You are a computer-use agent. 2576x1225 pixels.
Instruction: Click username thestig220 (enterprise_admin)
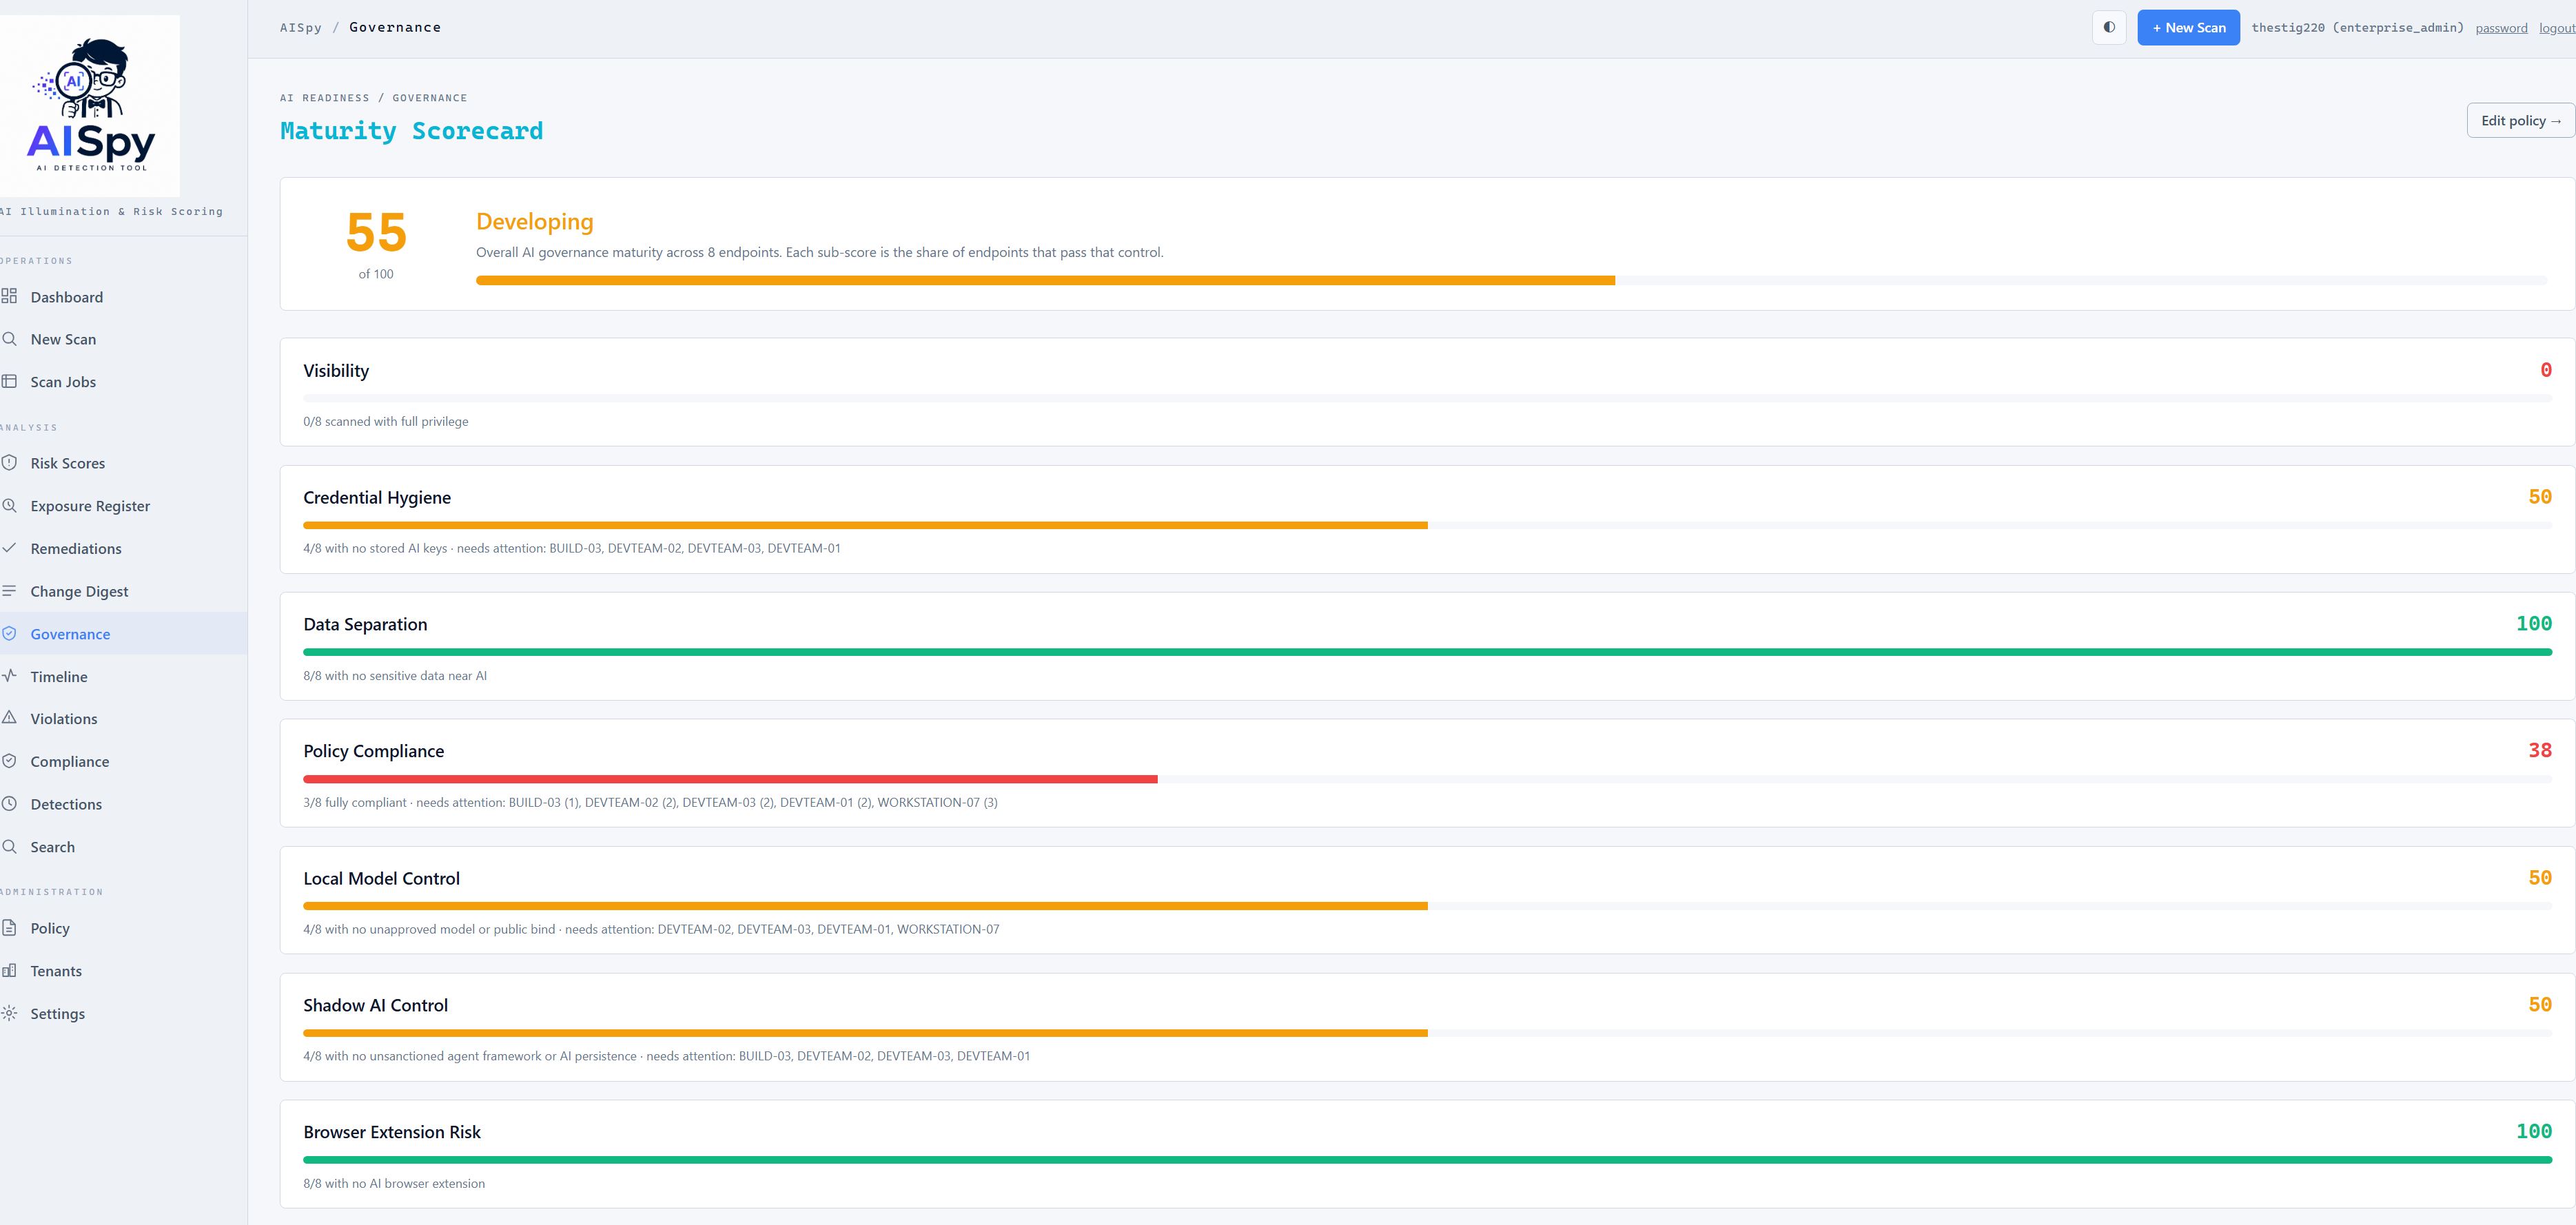pyautogui.click(x=2357, y=28)
